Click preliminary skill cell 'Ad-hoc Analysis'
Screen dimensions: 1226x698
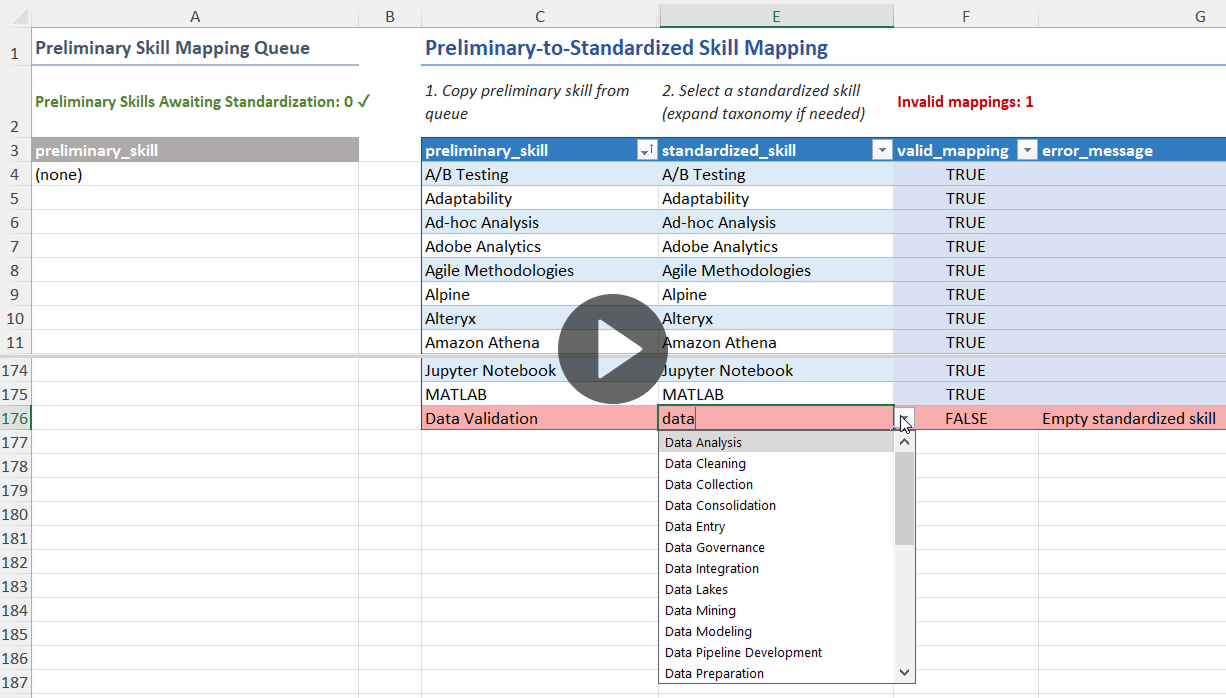tap(540, 222)
